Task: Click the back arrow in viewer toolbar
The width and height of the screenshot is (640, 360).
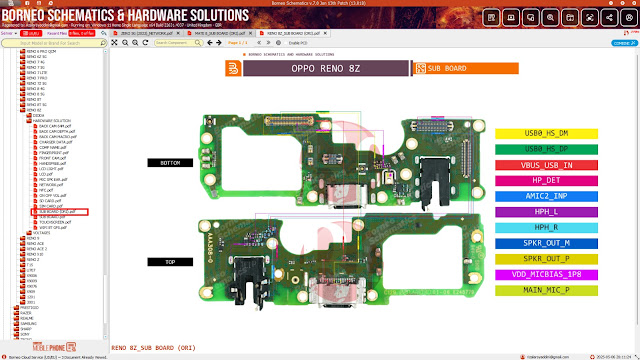Action: (x=210, y=43)
